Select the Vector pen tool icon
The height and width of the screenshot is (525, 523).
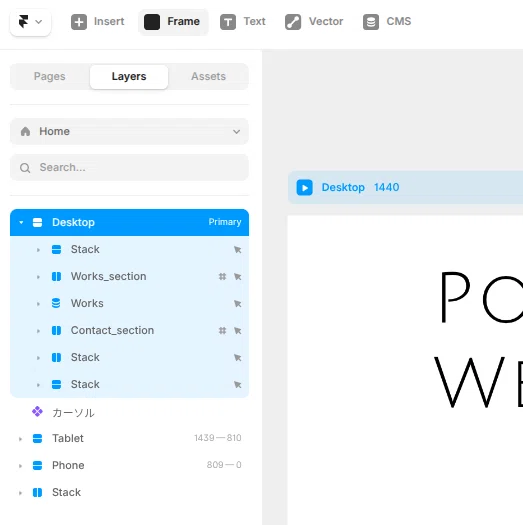point(293,22)
